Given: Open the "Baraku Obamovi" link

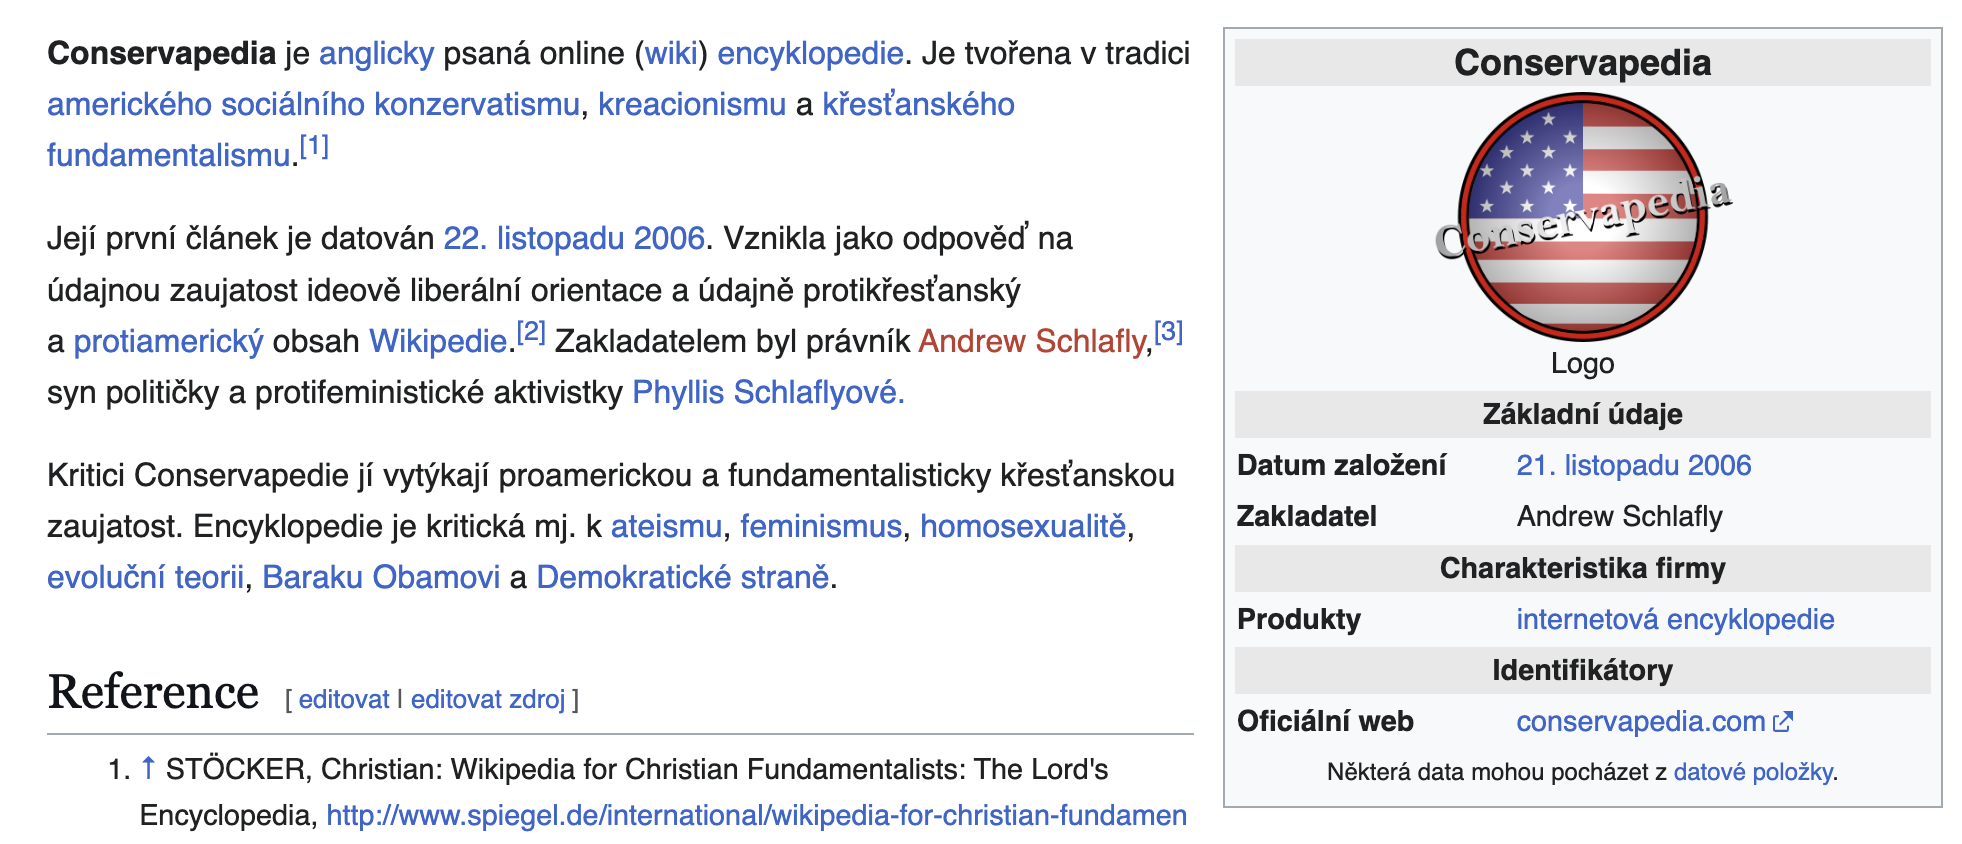Looking at the screenshot, I should [381, 577].
